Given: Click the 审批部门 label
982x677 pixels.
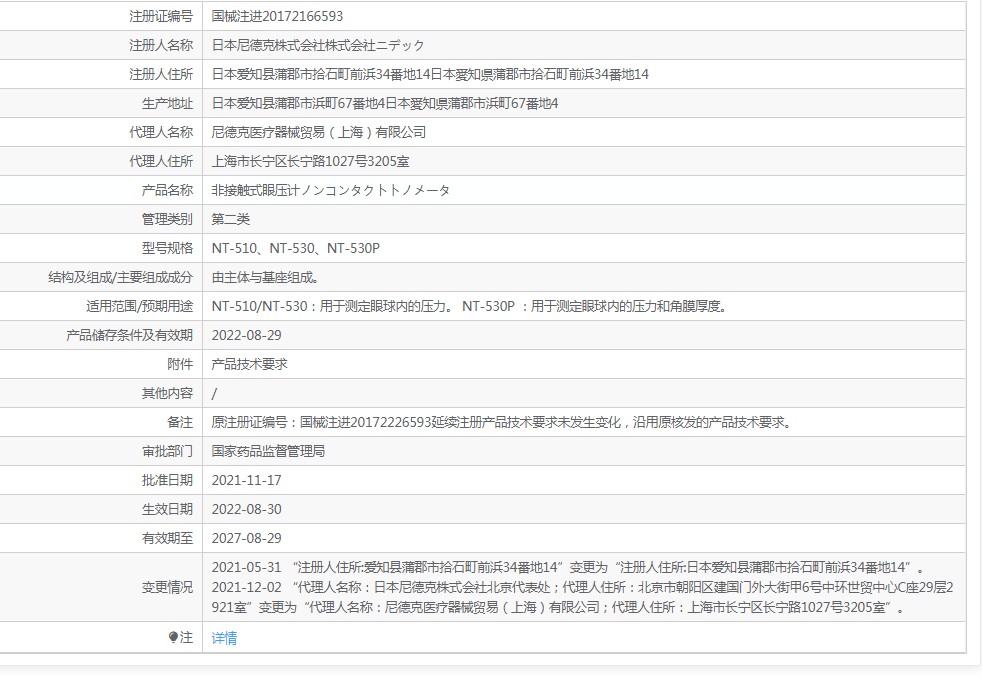Looking at the screenshot, I should click(x=167, y=452).
